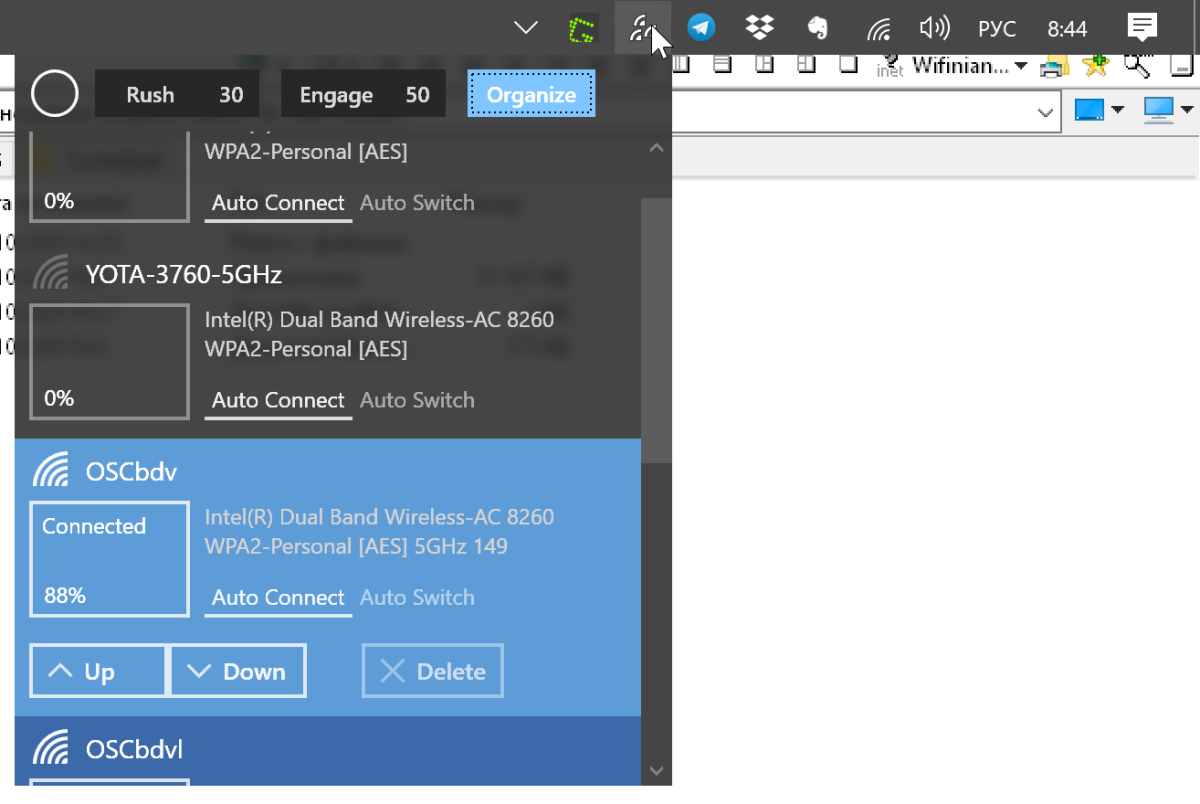The height and width of the screenshot is (804, 1200).
Task: Enable Auto Switch for YOTA-3760-5GHz
Action: (417, 400)
